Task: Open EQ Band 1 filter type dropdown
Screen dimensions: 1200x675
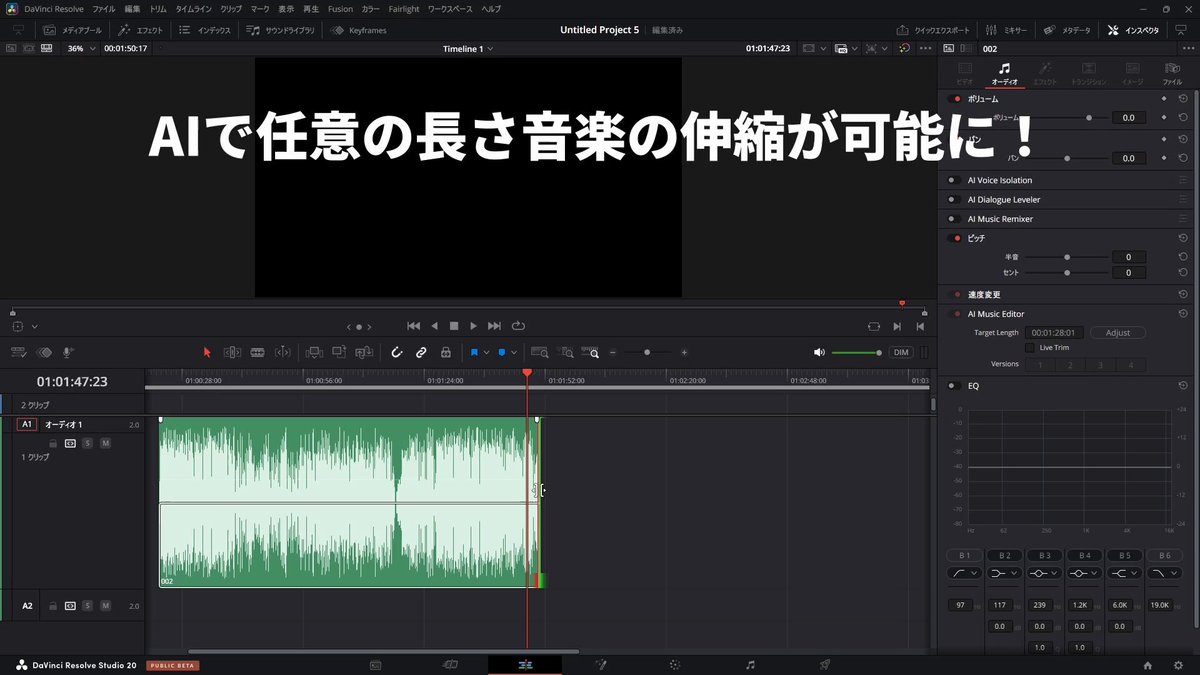Action: (x=964, y=573)
